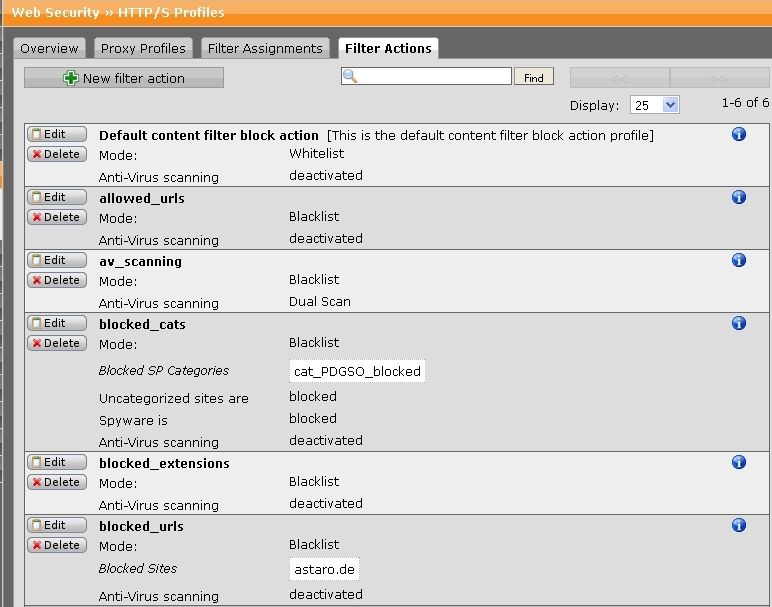Image resolution: width=772 pixels, height=607 pixels.
Task: Edit the blocked_cats filter action
Action: [56, 323]
